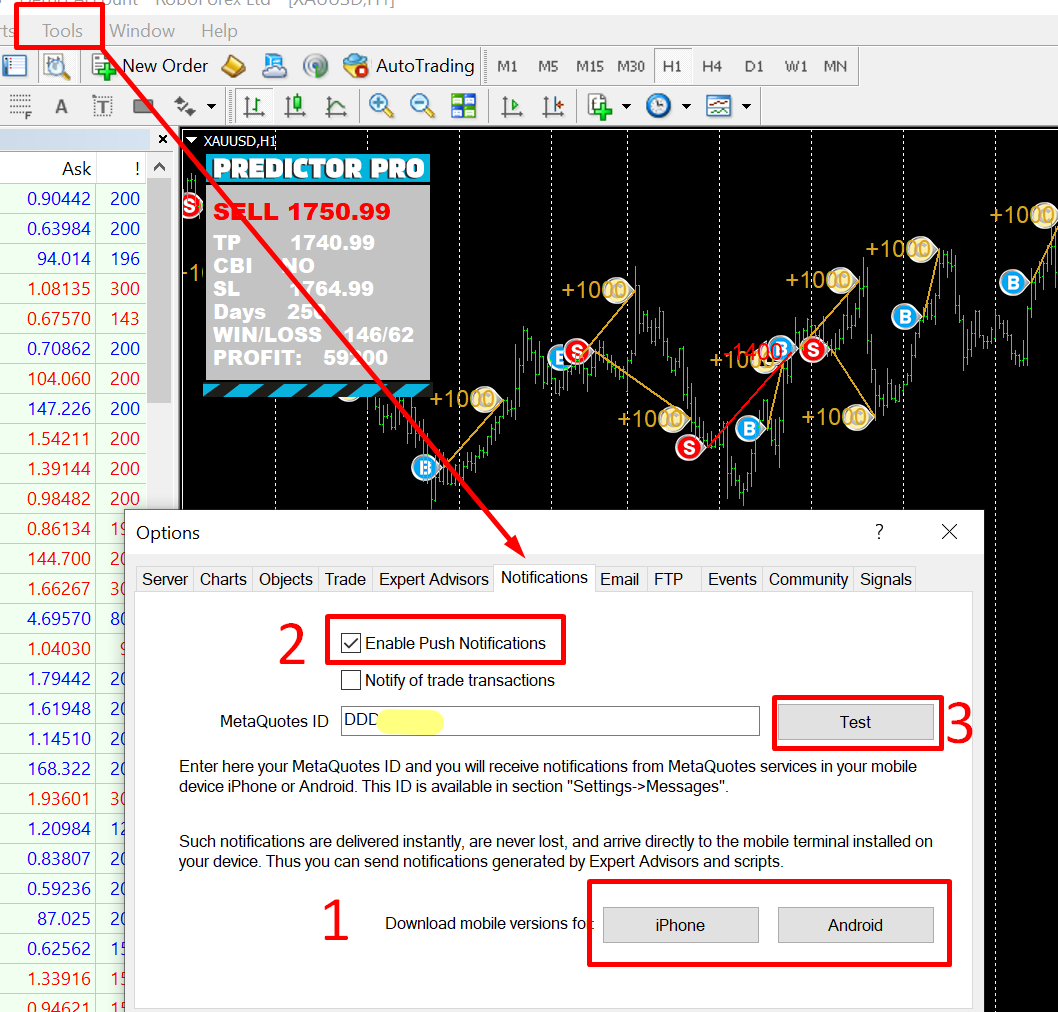Switch to the Email tab
This screenshot has height=1012, width=1058.
pyautogui.click(x=619, y=580)
